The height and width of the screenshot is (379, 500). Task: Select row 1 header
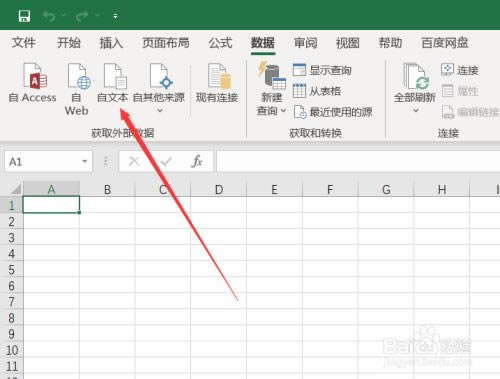11,205
